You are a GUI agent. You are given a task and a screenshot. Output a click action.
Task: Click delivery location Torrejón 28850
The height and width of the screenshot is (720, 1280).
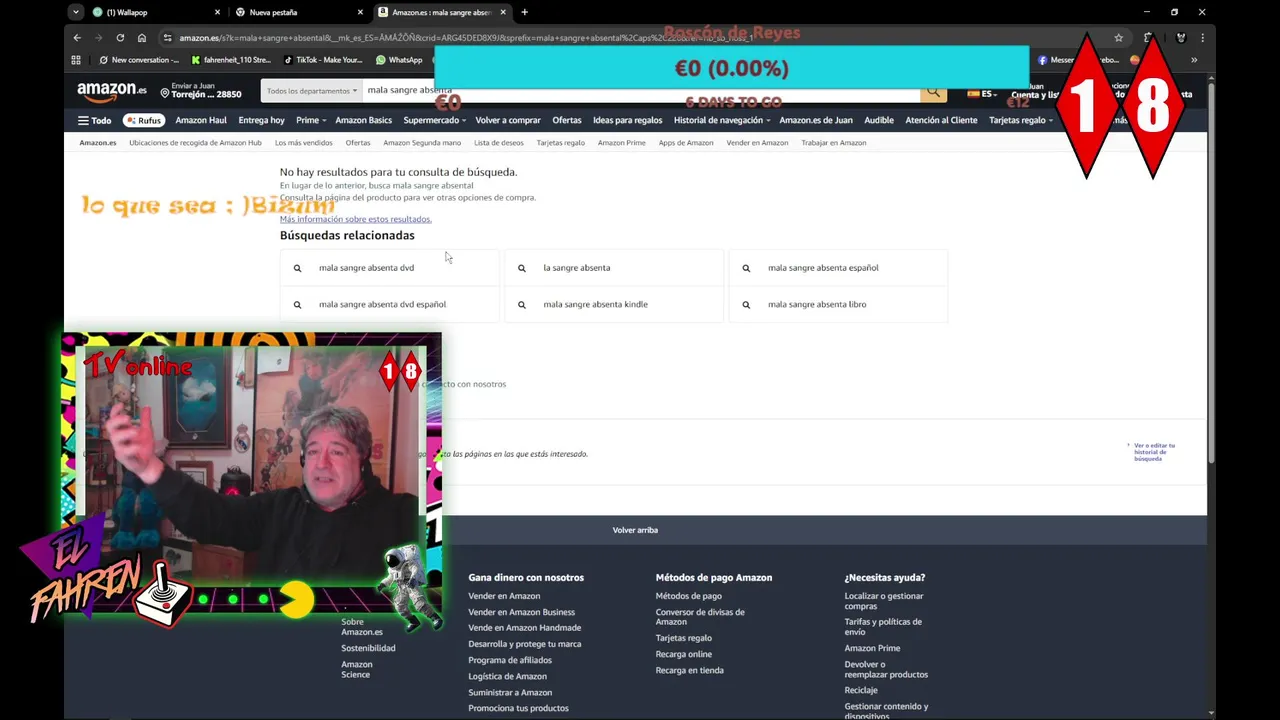pos(201,91)
